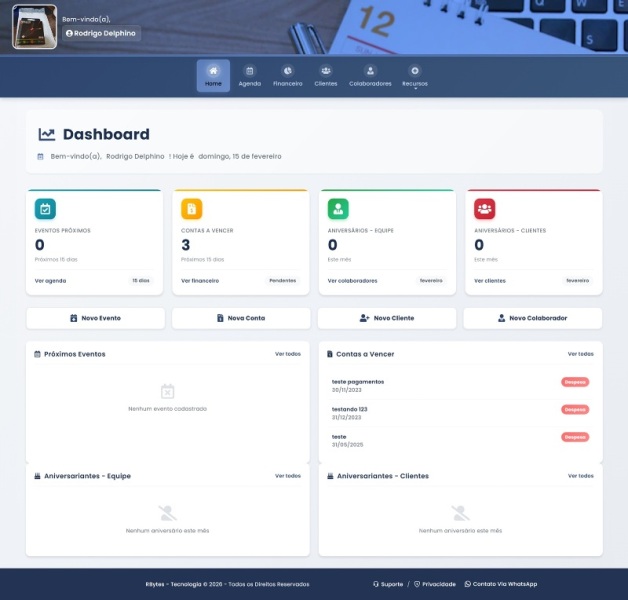Add a Novo Cliente
Viewport: 628px width, 600px height.
387,318
